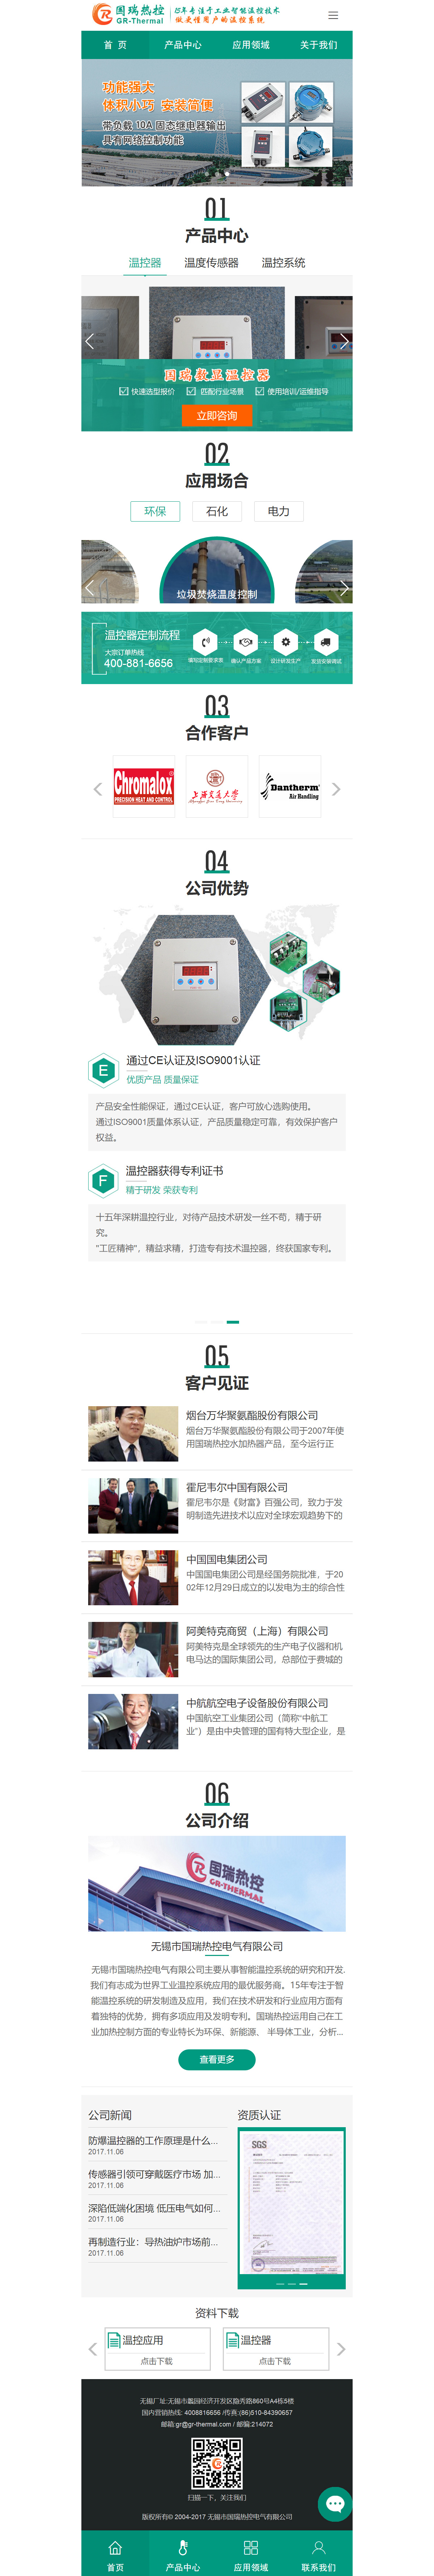Click the 立即咨询 orange button
Image resolution: width=434 pixels, height=2576 pixels.
[x=217, y=415]
